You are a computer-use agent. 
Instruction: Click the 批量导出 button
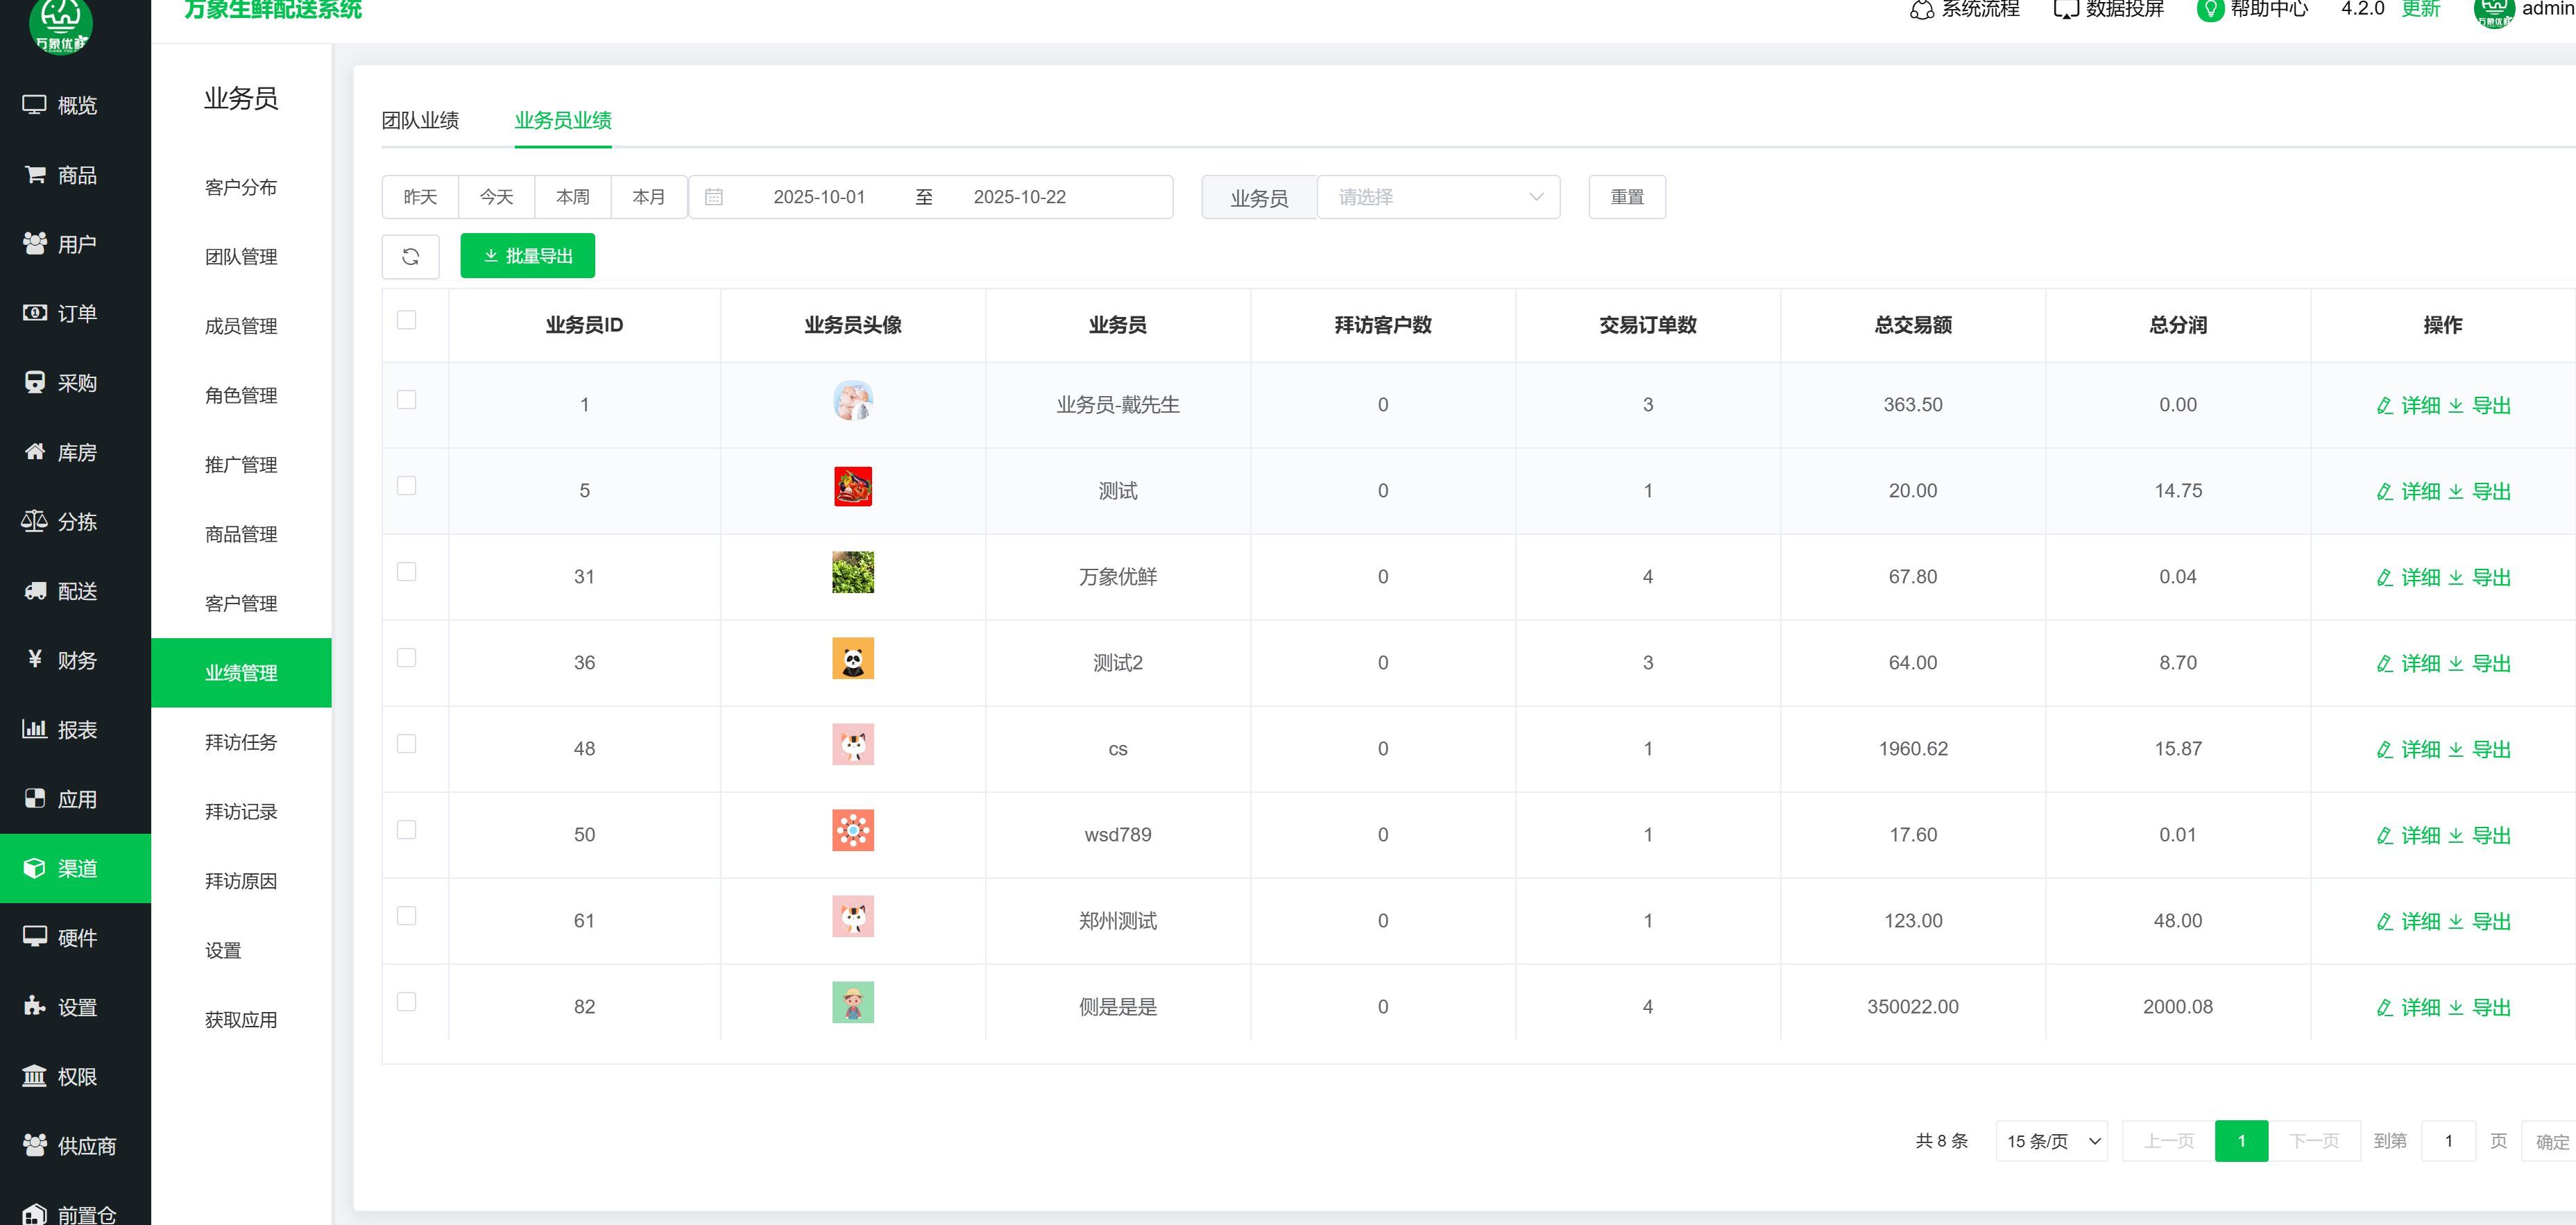tap(527, 256)
